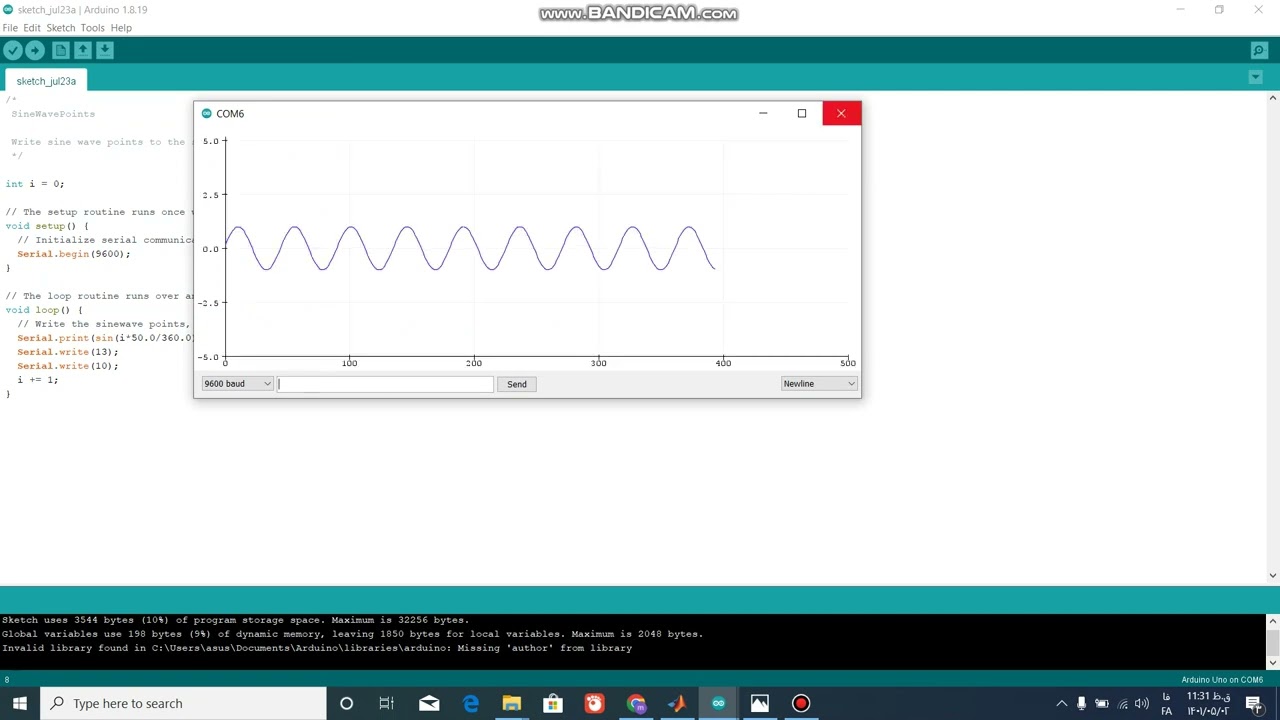Click the microphone tray icon

[x=1081, y=704]
